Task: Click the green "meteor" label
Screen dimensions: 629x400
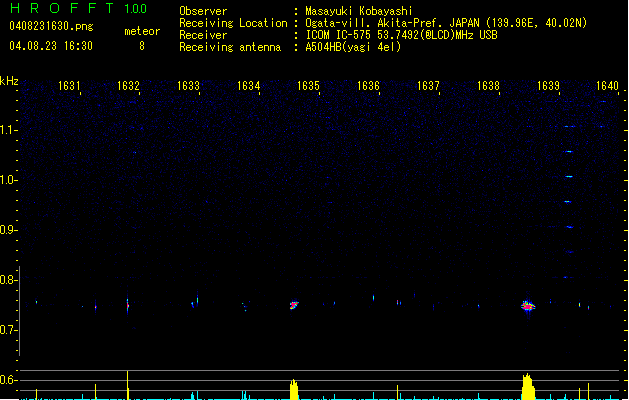Action: [x=142, y=31]
